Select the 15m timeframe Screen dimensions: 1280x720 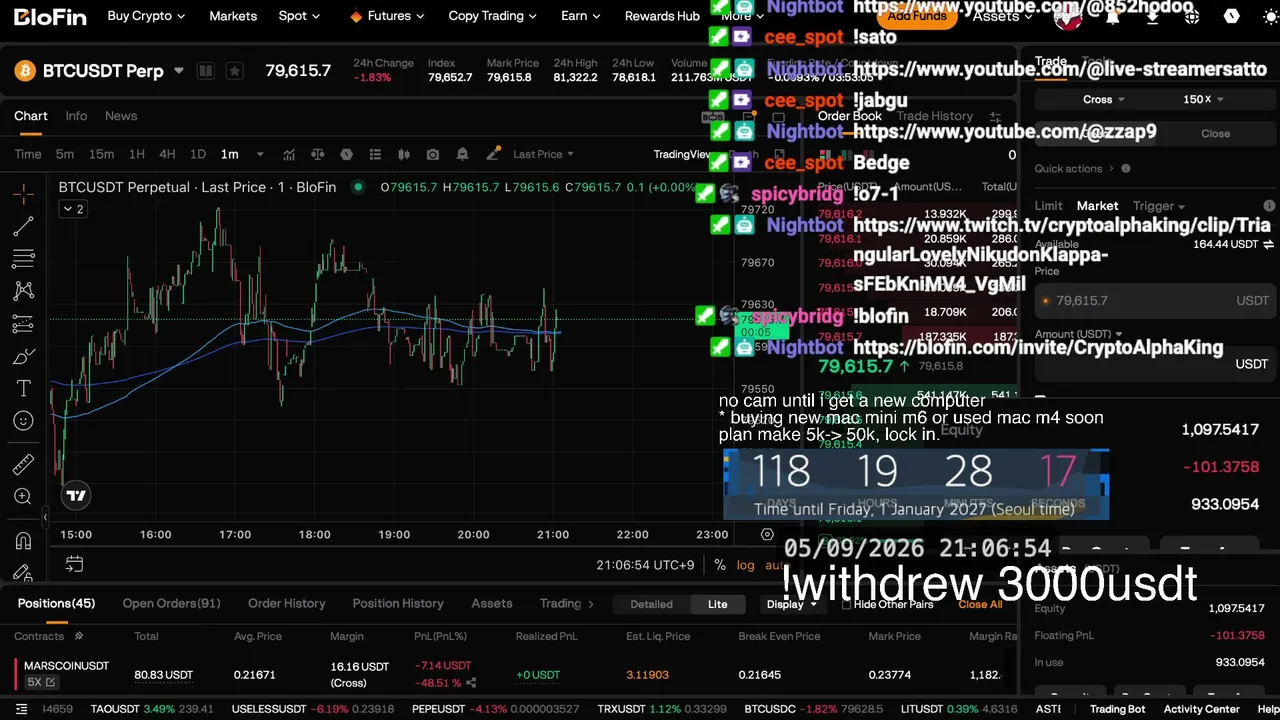click(101, 154)
